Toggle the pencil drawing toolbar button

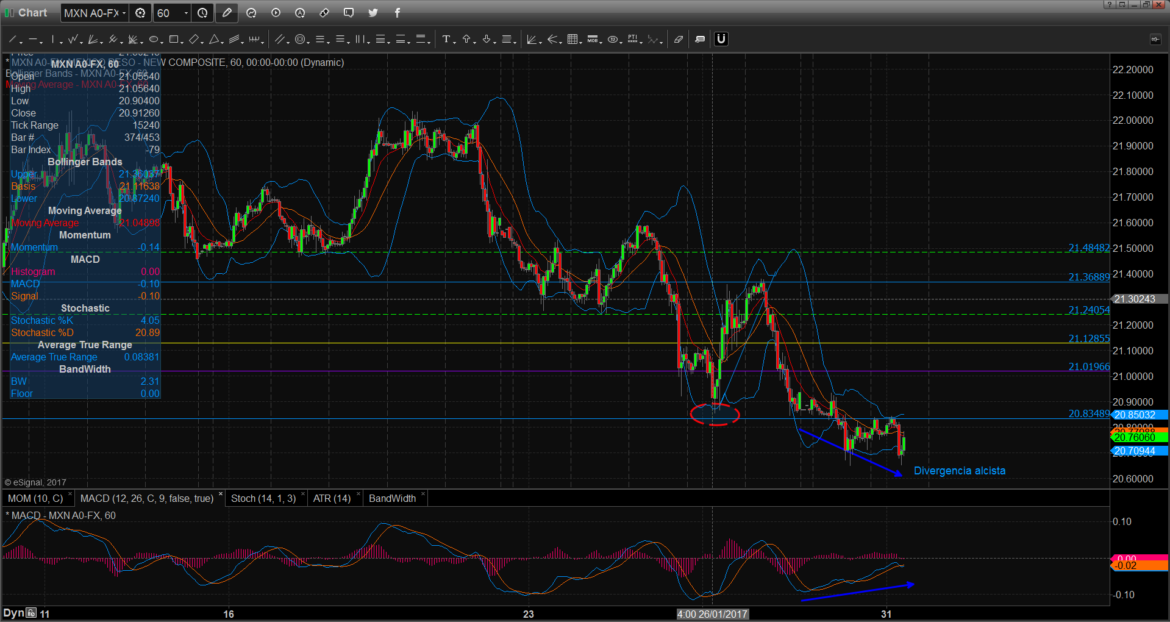point(226,13)
